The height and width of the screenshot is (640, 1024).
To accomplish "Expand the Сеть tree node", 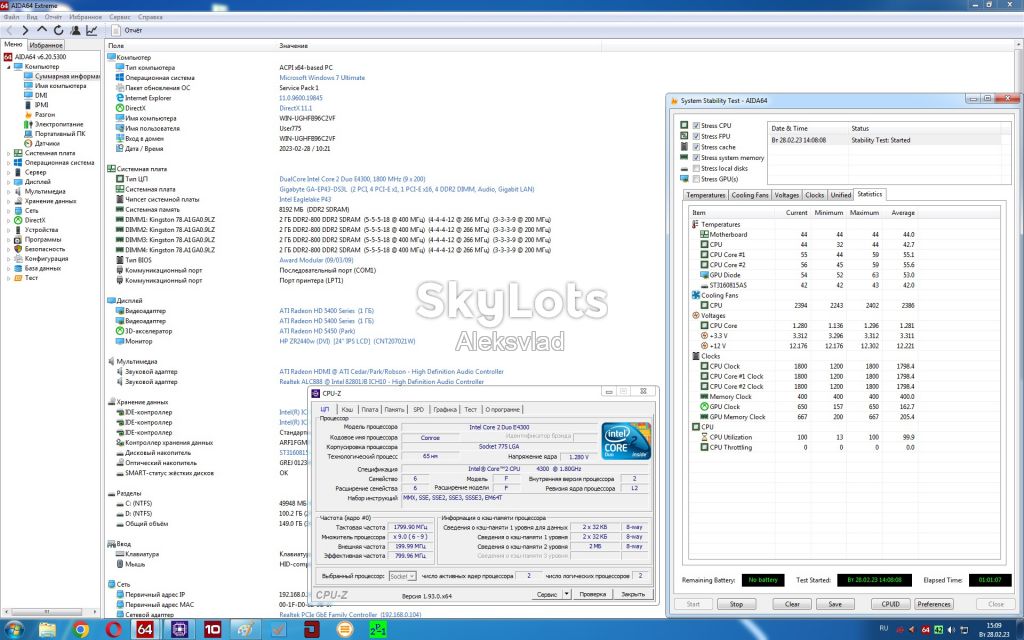I will click(9, 210).
